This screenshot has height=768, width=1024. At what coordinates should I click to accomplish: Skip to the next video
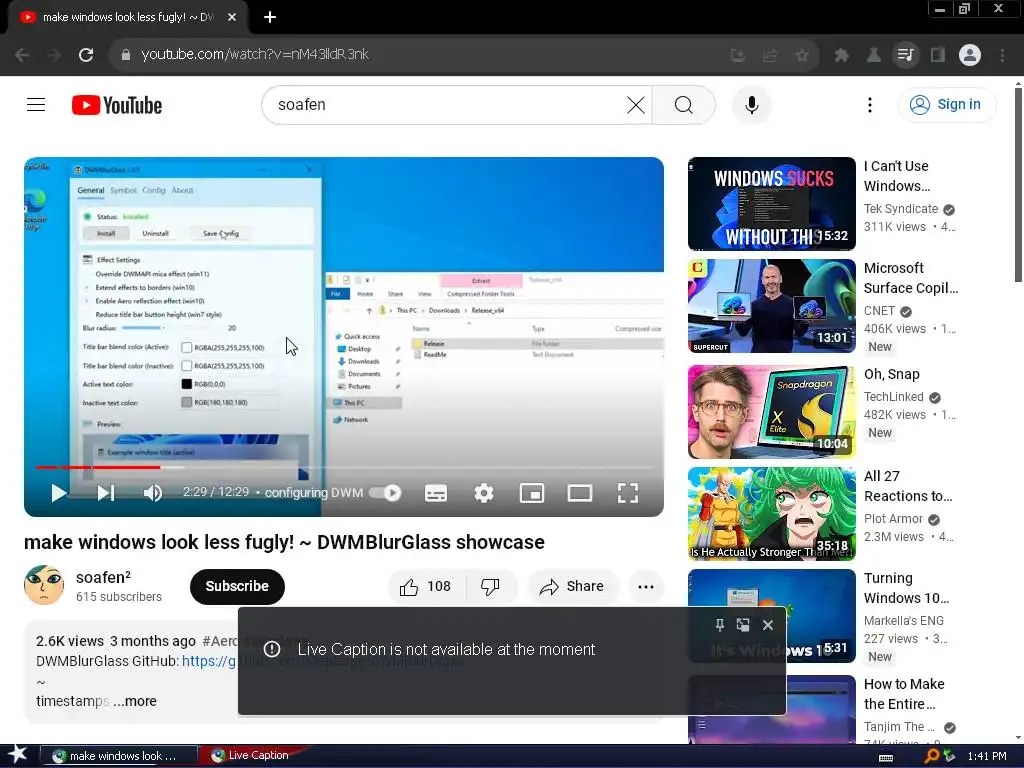pyautogui.click(x=106, y=493)
